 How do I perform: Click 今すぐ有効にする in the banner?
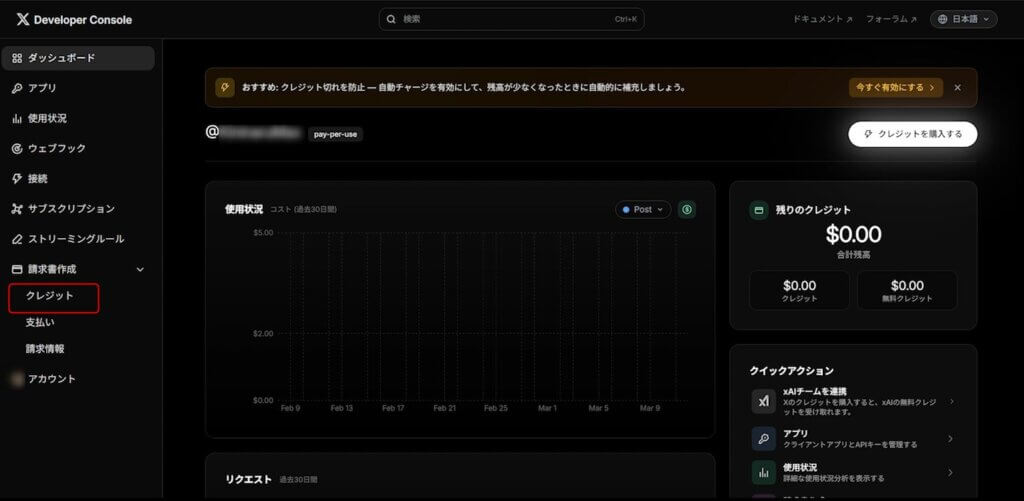pos(895,87)
